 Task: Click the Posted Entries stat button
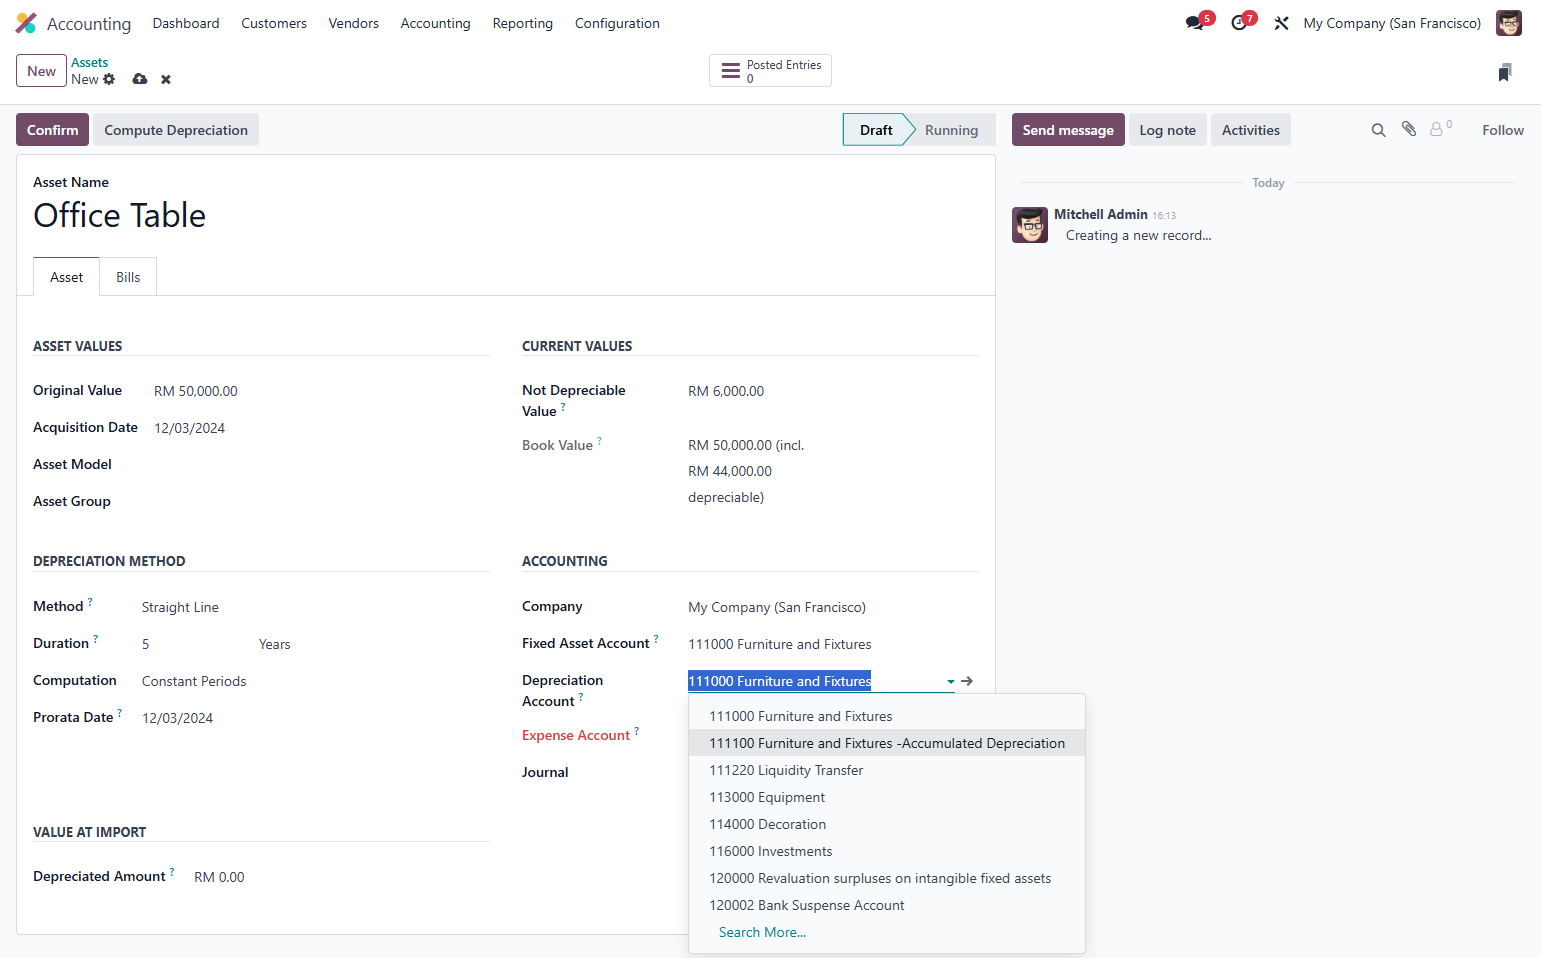point(770,71)
